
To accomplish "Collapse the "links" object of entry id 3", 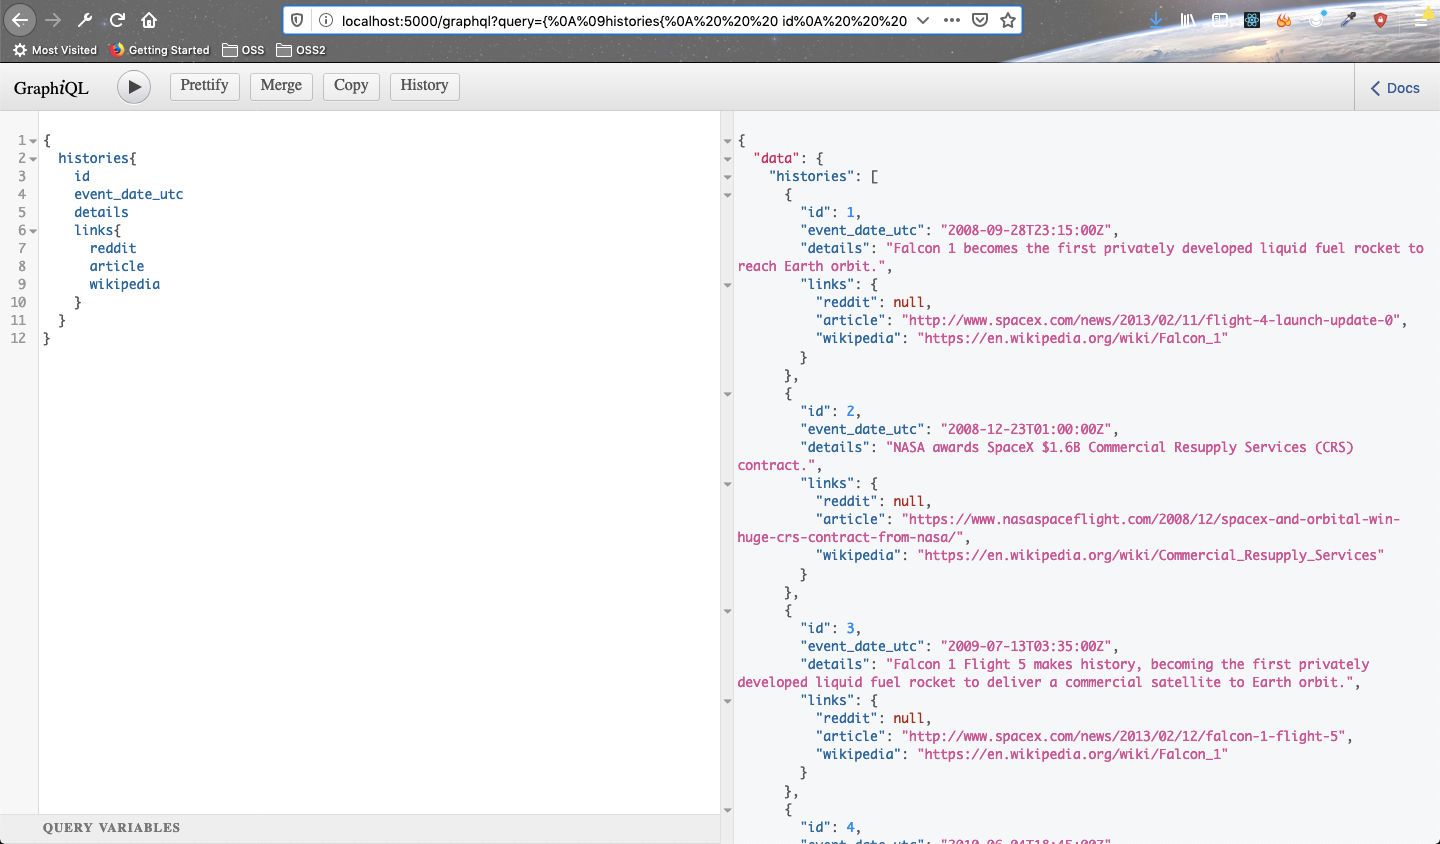I will click(727, 701).
